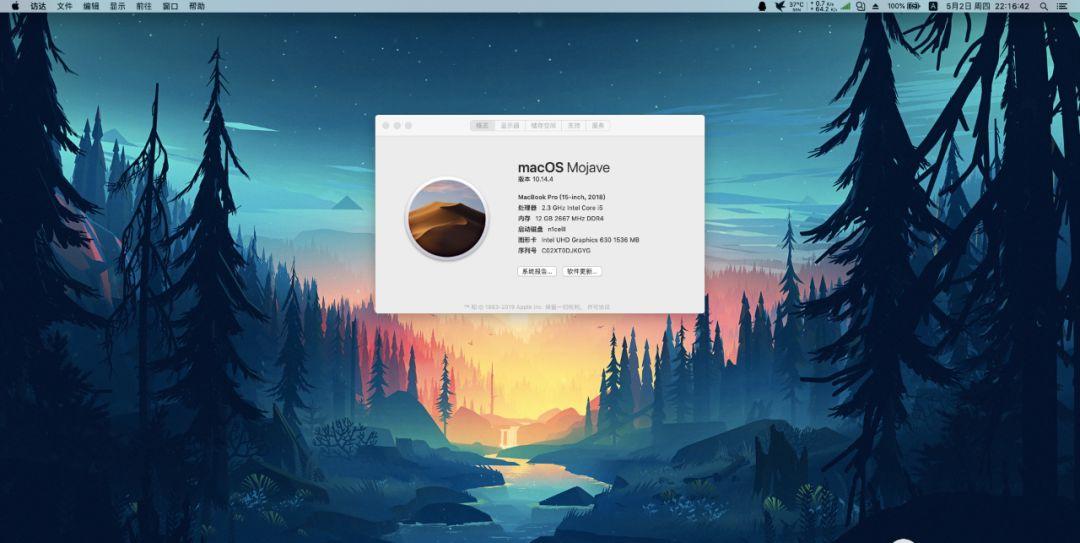The image size is (1080, 543).
Task: Click the eject icon in menu bar
Action: click(x=875, y=6)
